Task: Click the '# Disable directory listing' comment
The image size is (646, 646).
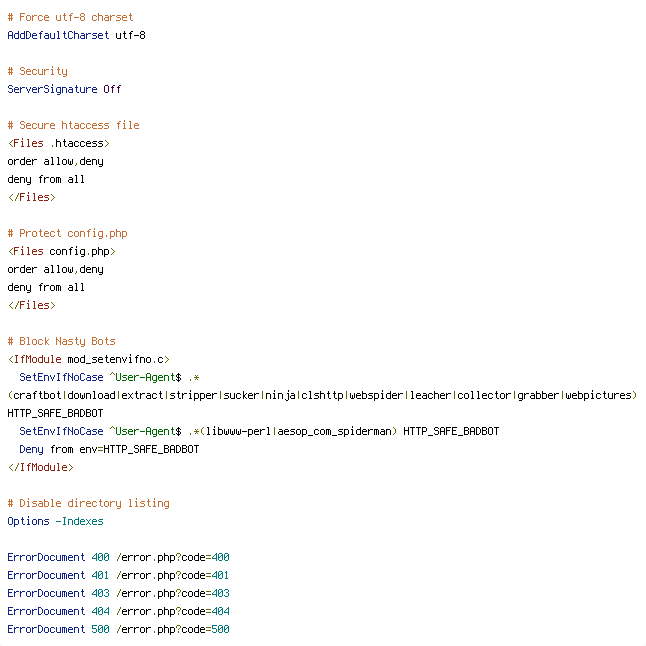Action: (89, 503)
